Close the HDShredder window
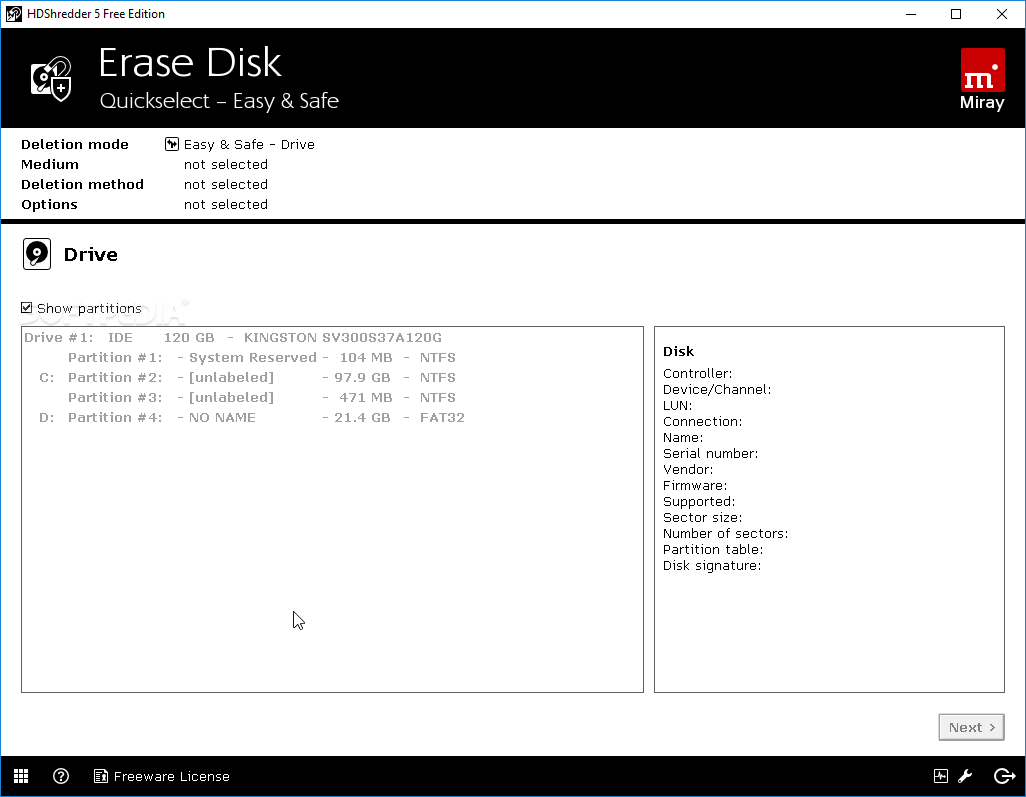The height and width of the screenshot is (797, 1026). click(1002, 14)
